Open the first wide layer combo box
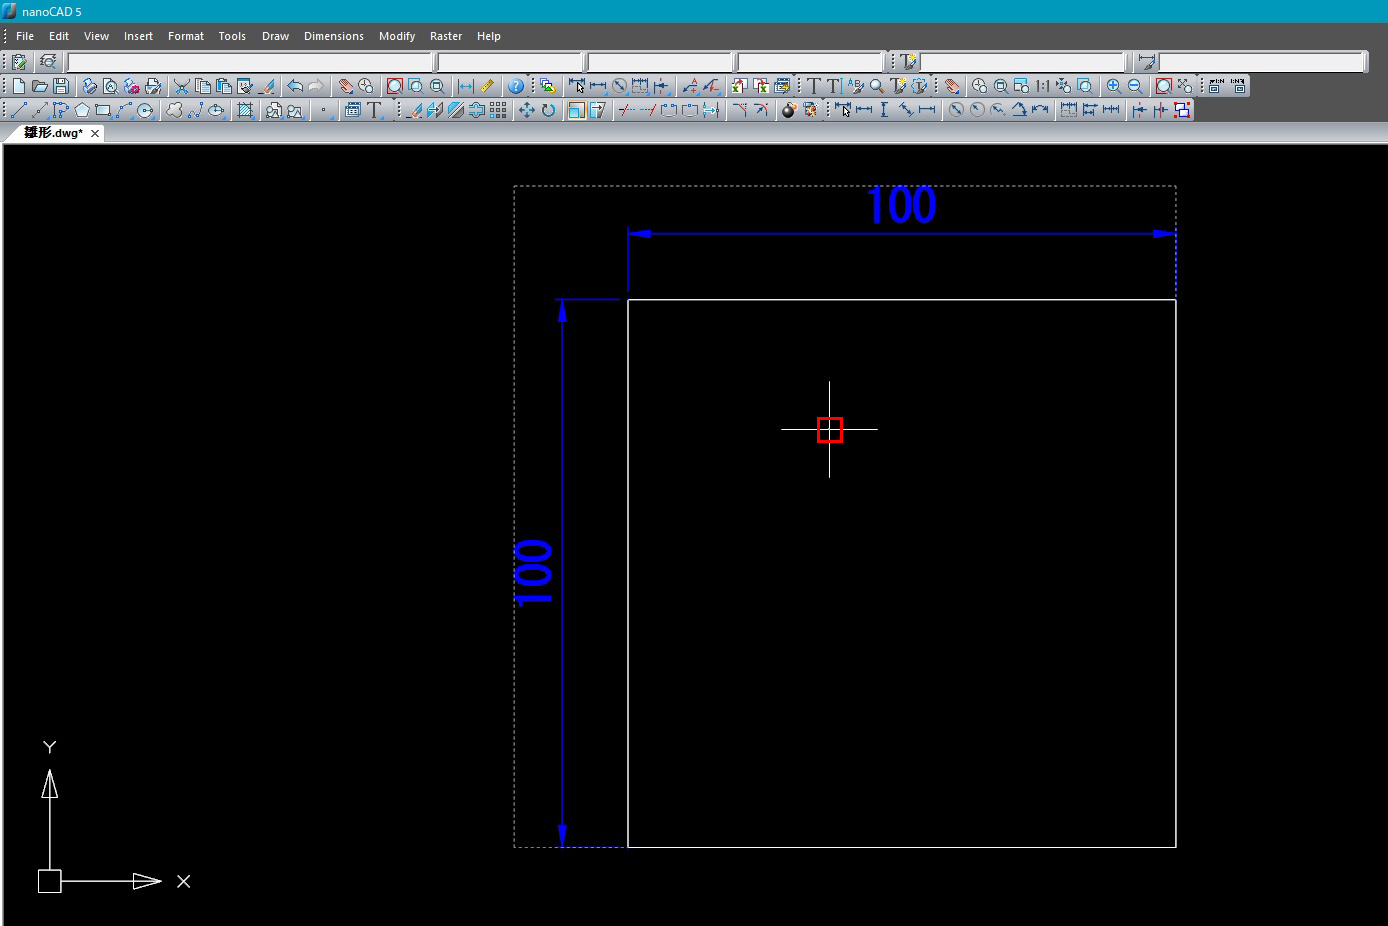Image resolution: width=1388 pixels, height=926 pixels. point(250,62)
